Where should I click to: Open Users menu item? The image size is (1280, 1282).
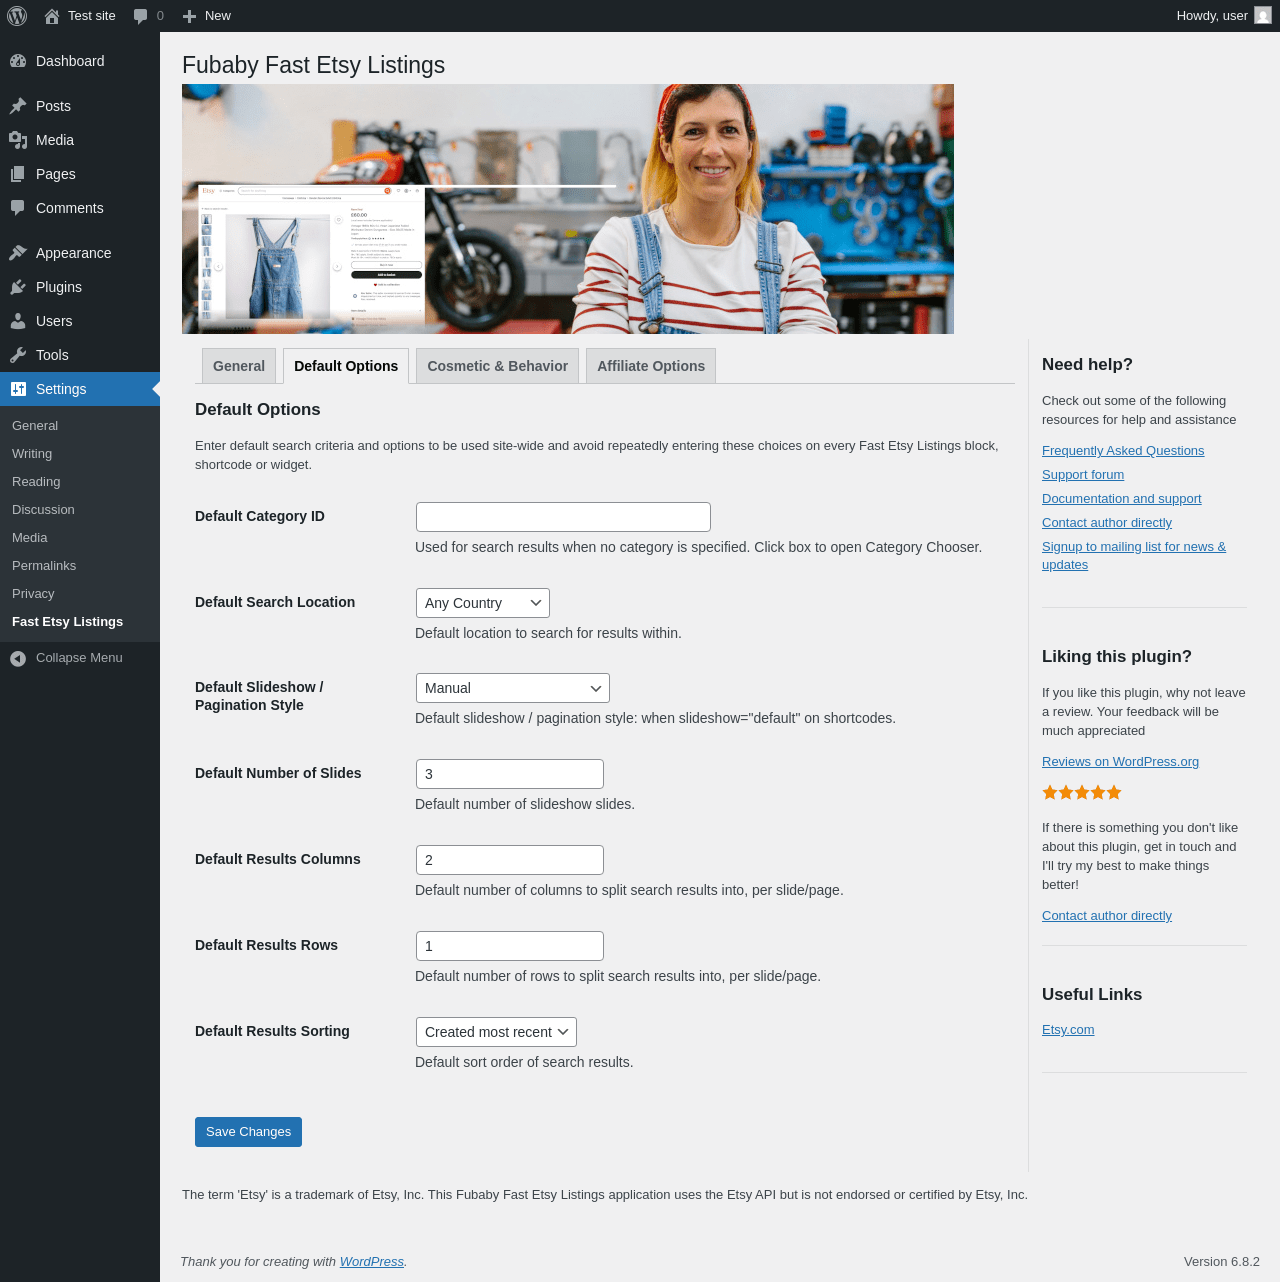[80, 321]
